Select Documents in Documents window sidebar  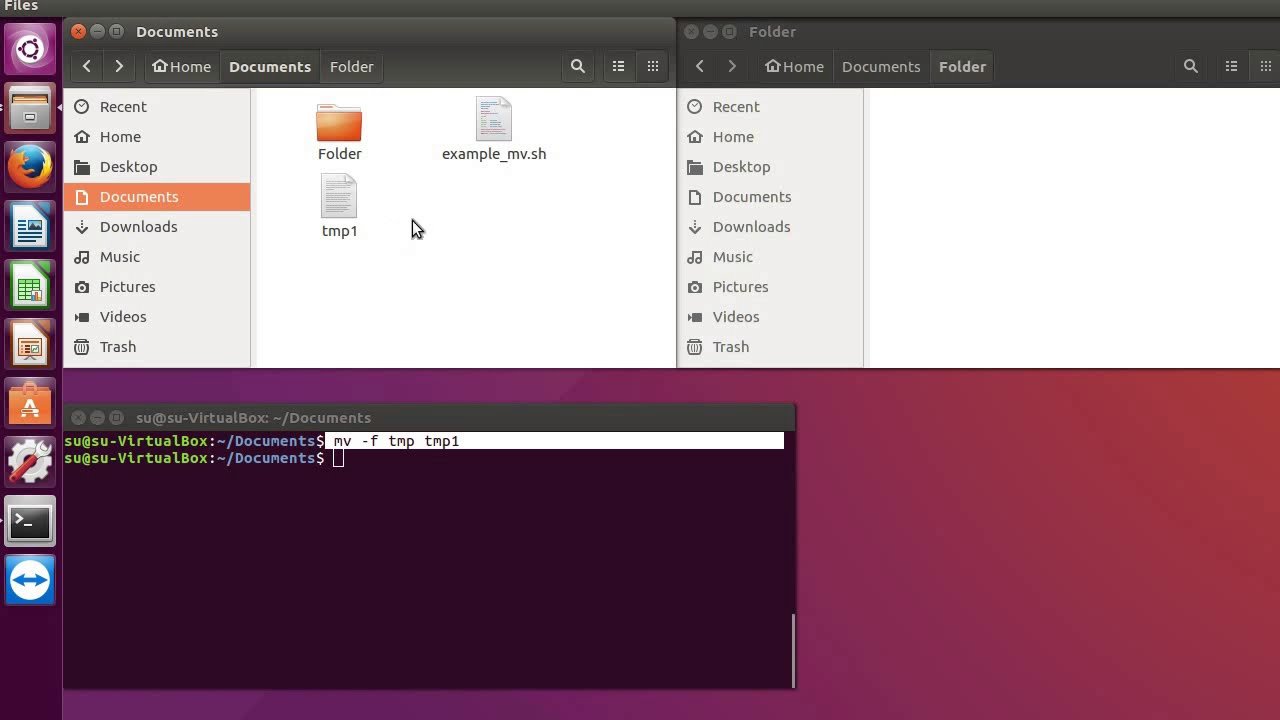[157, 196]
